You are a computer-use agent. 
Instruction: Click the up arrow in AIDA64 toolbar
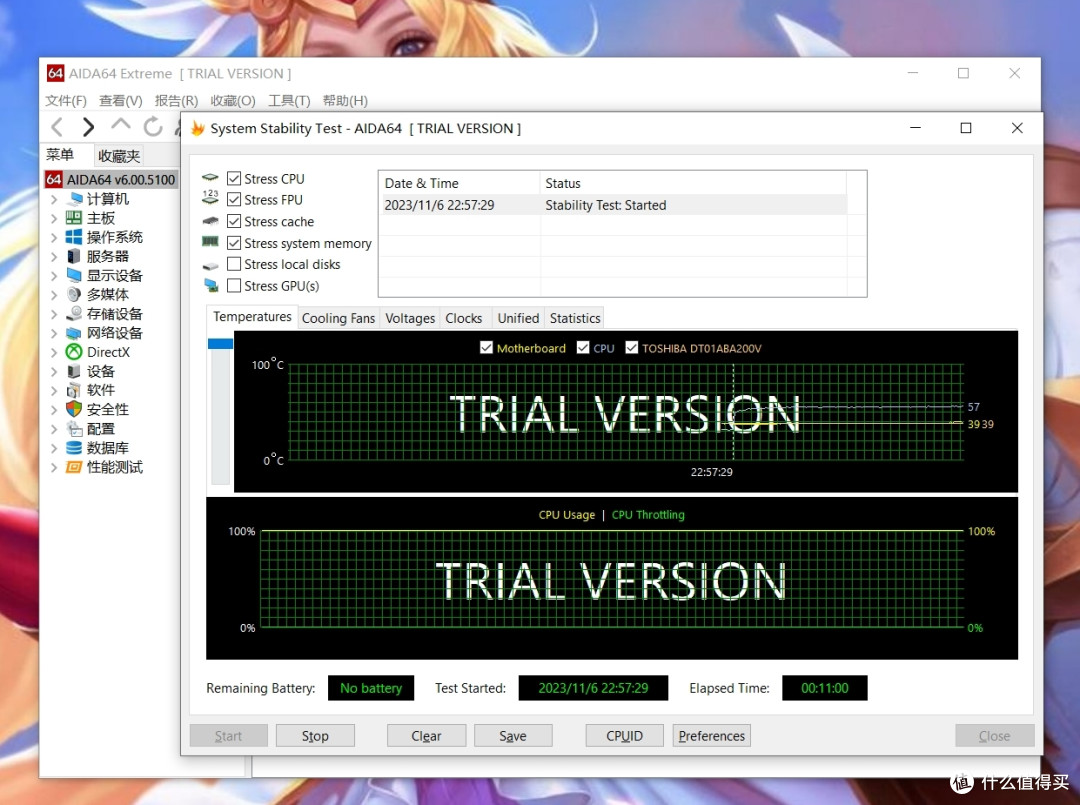pyautogui.click(x=121, y=125)
